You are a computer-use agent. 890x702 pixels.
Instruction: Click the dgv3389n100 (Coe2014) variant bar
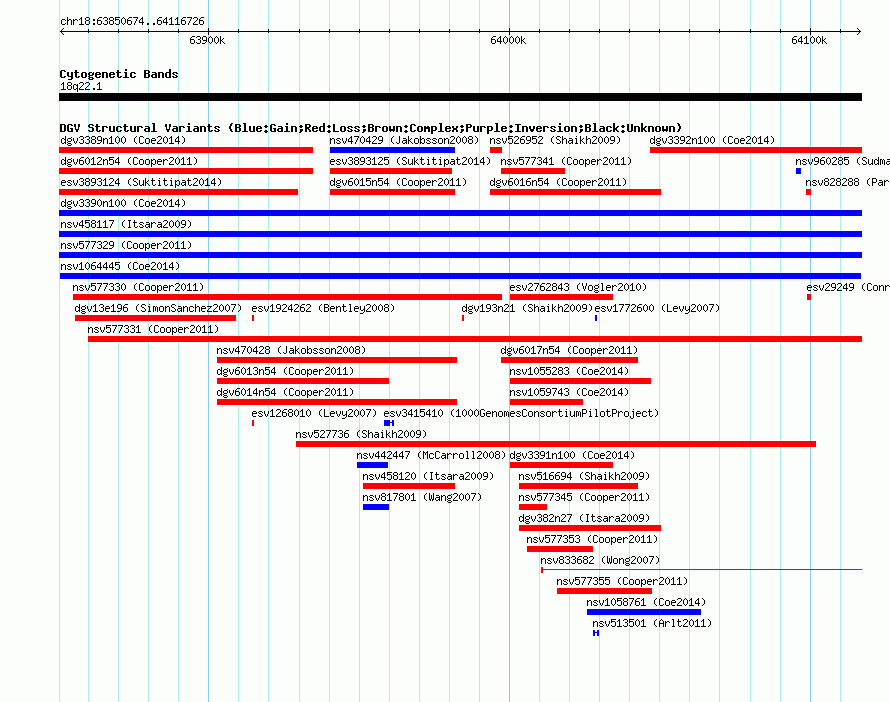point(186,150)
